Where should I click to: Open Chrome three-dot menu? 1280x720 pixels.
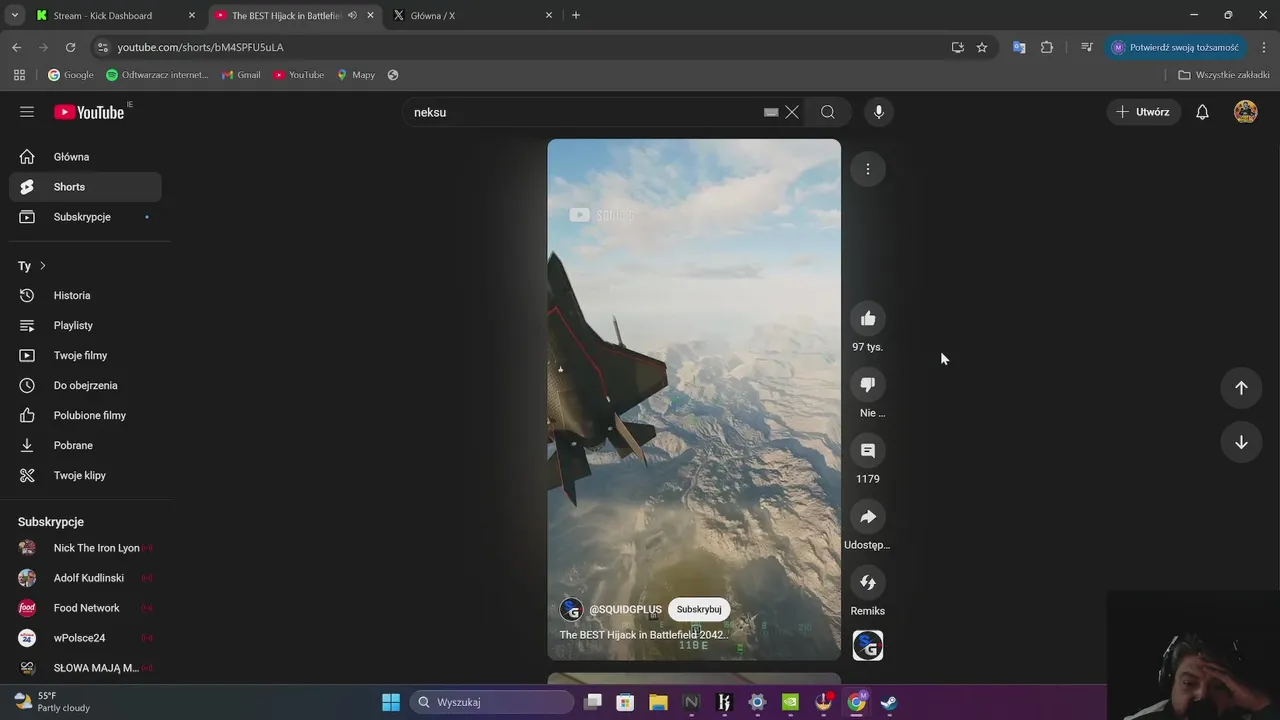pyautogui.click(x=1264, y=47)
